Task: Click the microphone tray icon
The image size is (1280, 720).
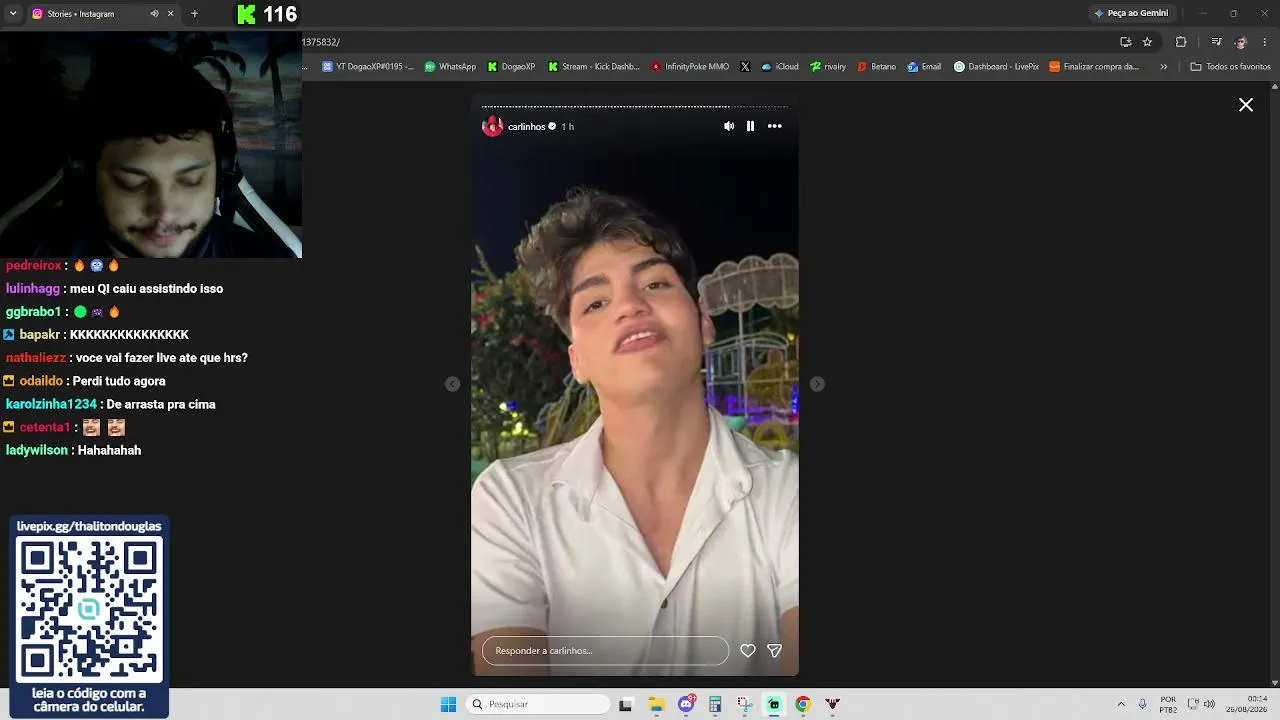Action: (1142, 704)
